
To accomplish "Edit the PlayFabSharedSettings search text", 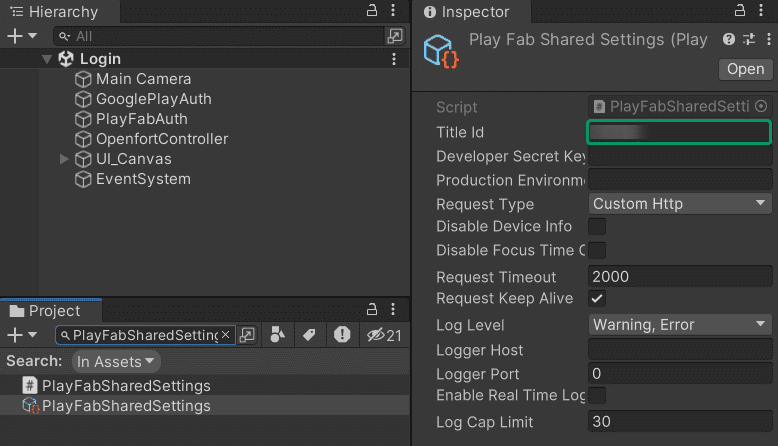I will pos(145,335).
